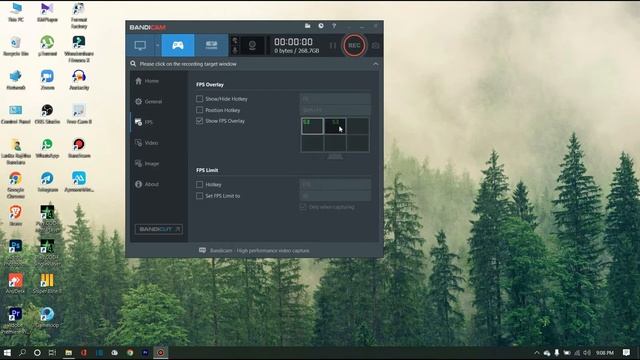640x360 pixels.
Task: Enable Set FPS Limit to checkbox
Action: [x=199, y=196]
